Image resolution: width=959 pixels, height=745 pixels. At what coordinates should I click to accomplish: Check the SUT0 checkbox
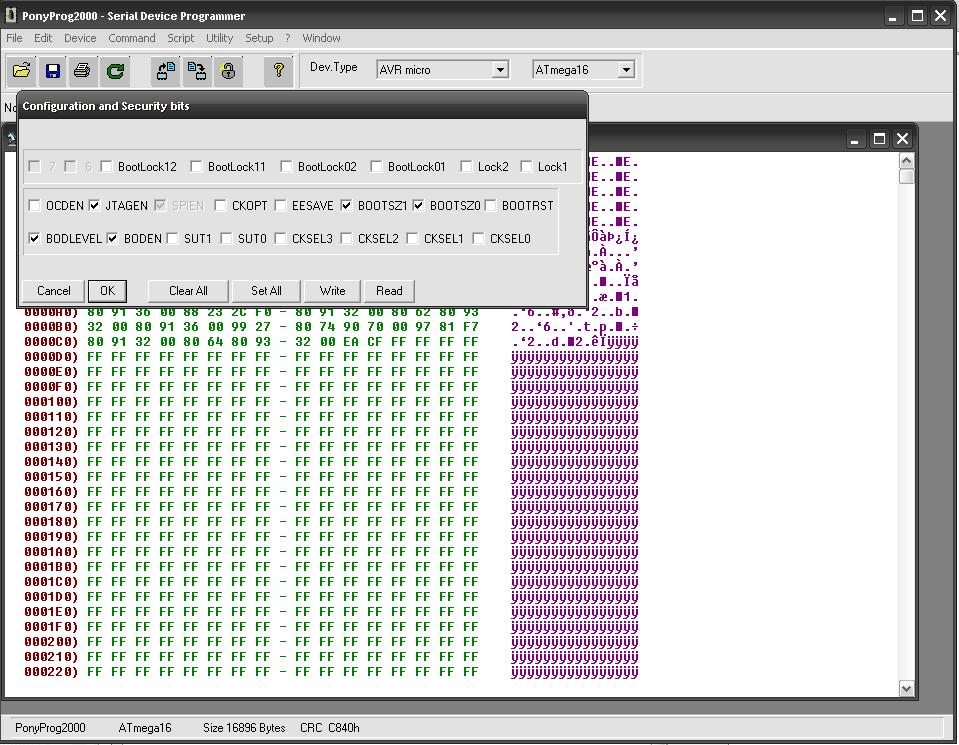(x=226, y=239)
